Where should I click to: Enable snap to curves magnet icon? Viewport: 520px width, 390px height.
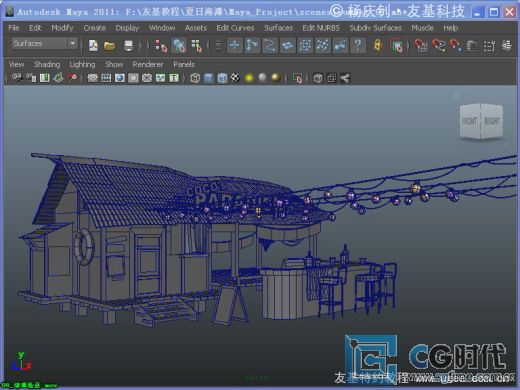coord(439,45)
